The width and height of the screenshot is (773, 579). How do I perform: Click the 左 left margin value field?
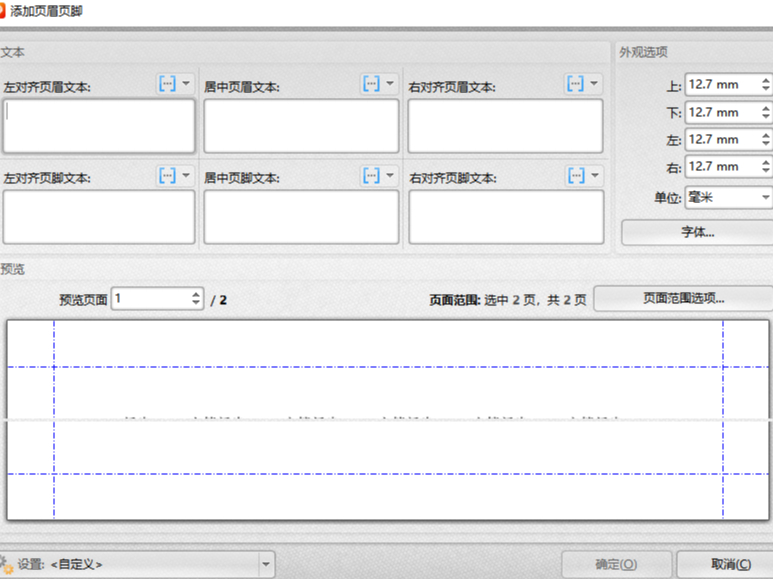[722, 140]
